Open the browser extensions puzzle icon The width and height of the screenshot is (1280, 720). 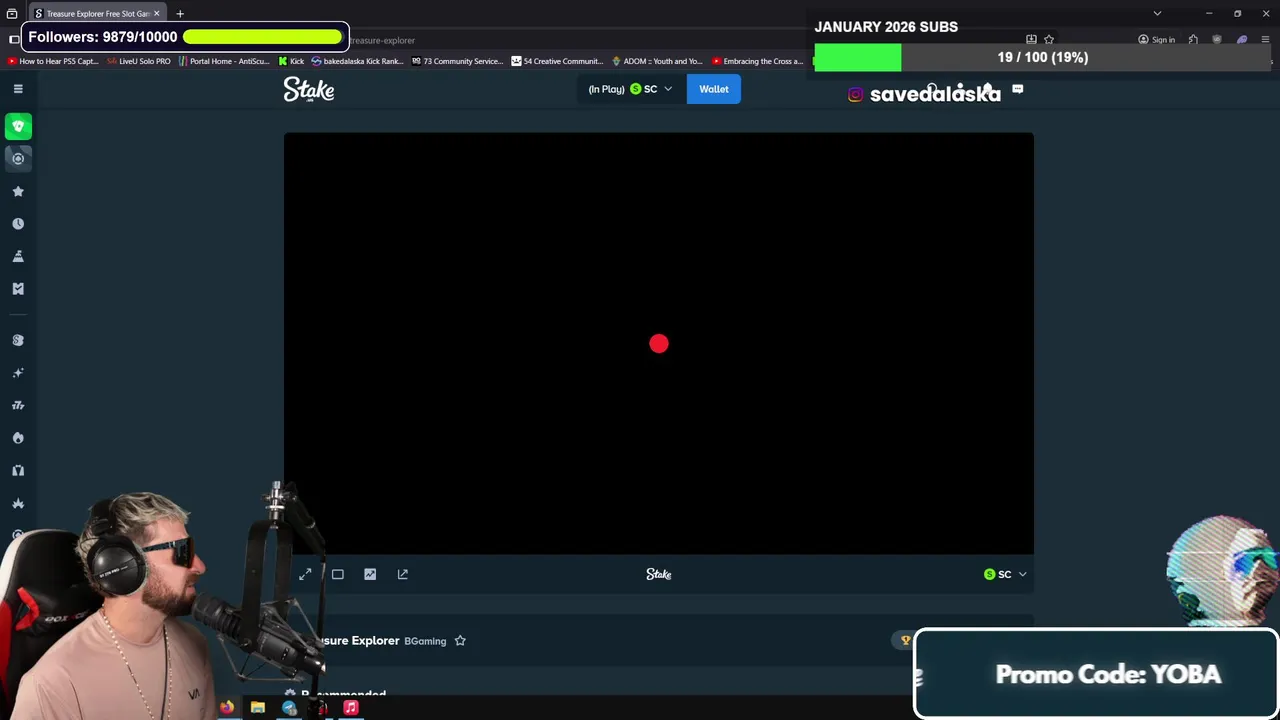coord(1193,40)
